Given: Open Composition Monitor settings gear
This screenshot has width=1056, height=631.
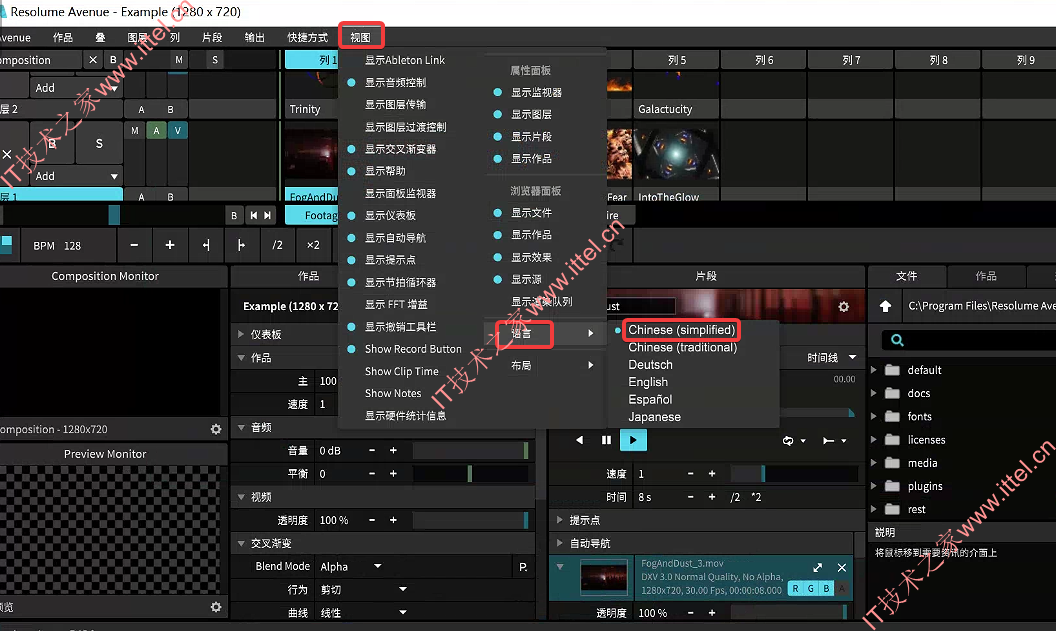Looking at the screenshot, I should coord(216,429).
